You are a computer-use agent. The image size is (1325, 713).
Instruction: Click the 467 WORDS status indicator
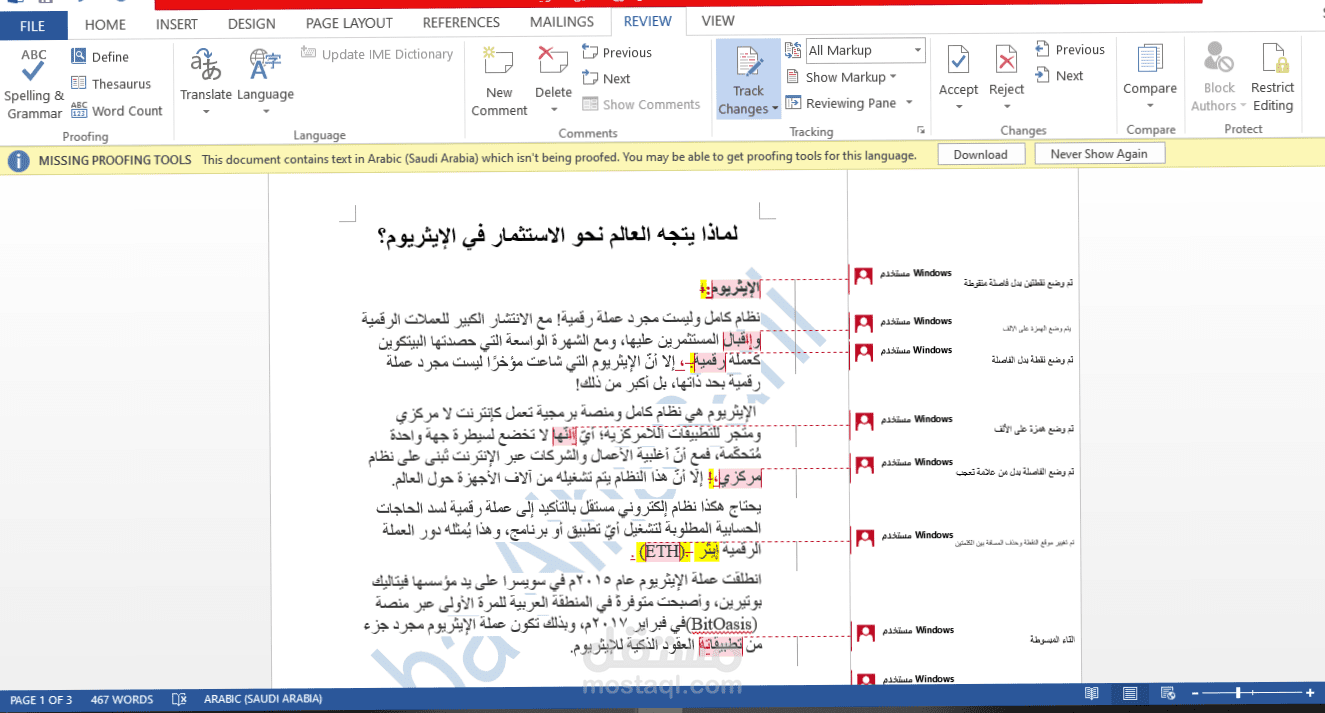(x=122, y=700)
